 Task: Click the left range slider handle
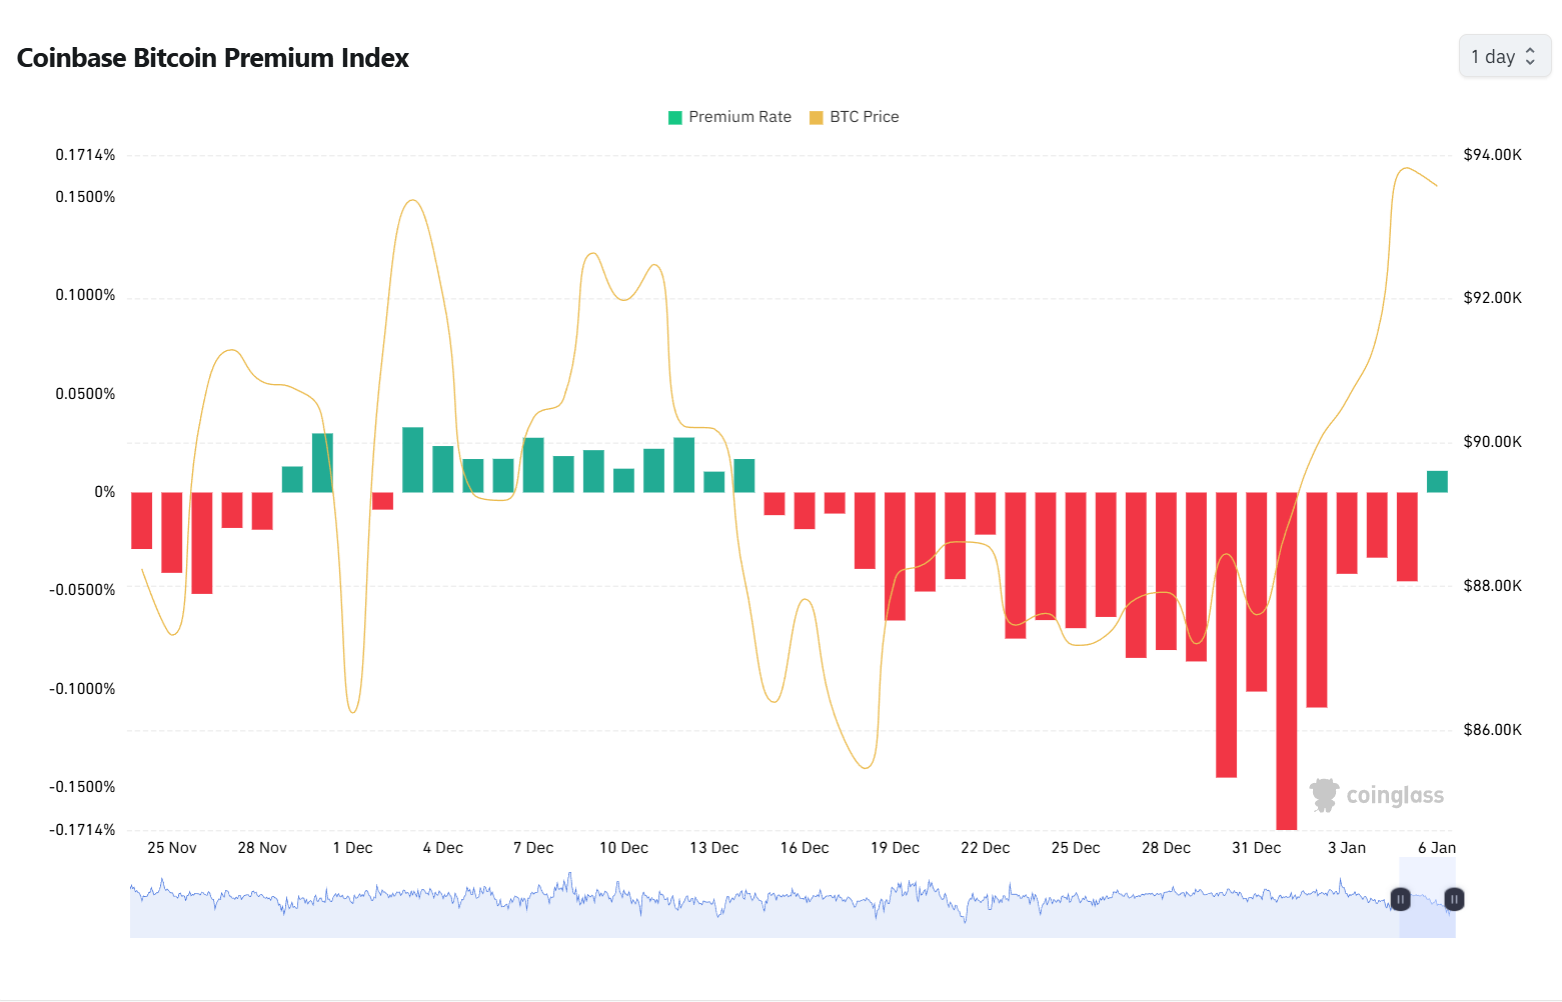(1400, 899)
